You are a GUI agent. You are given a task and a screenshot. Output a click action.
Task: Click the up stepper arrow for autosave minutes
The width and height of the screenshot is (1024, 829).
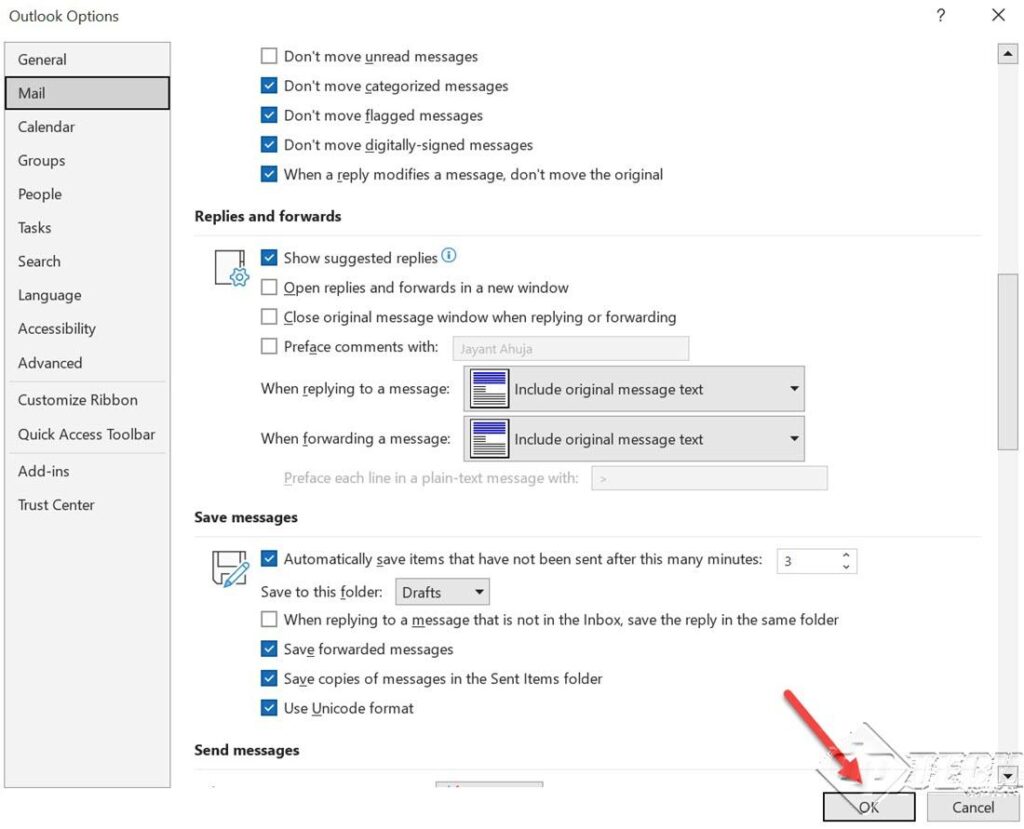click(846, 554)
